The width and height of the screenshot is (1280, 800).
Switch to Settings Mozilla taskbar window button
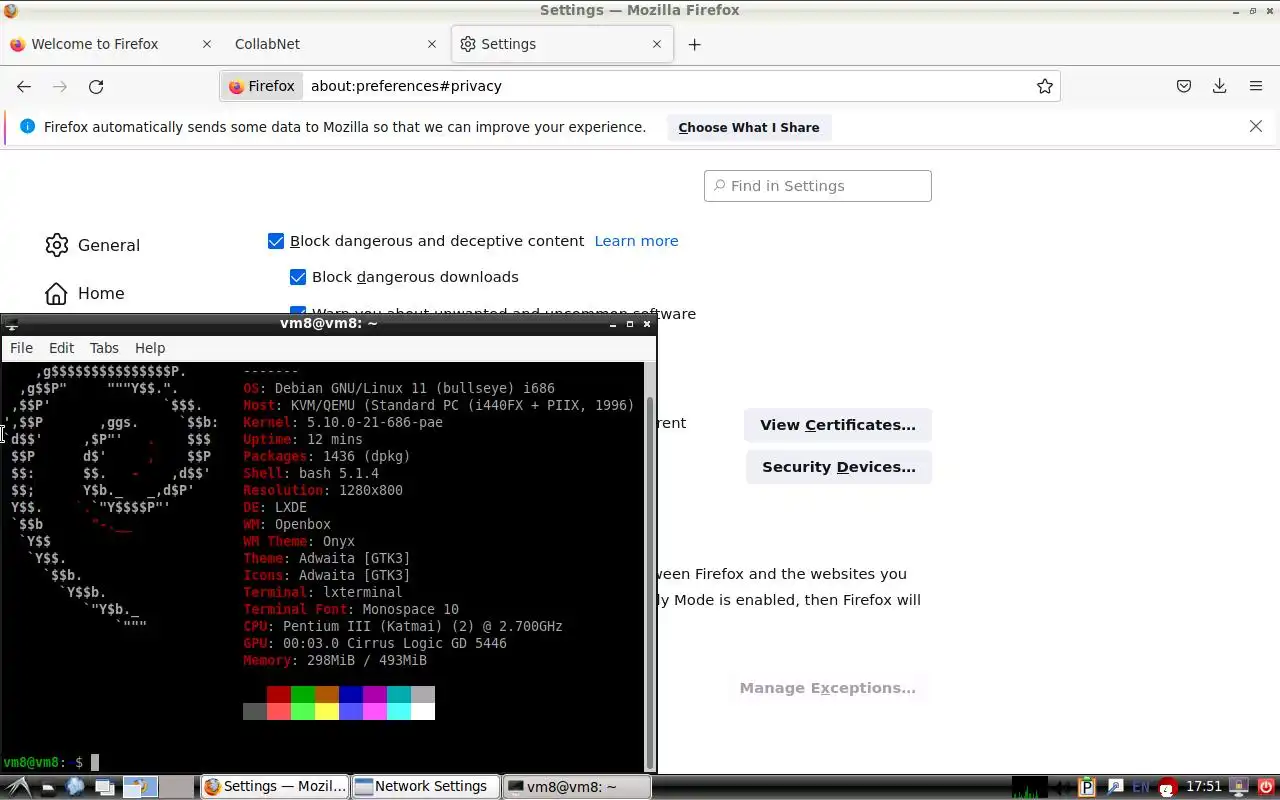pos(275,787)
